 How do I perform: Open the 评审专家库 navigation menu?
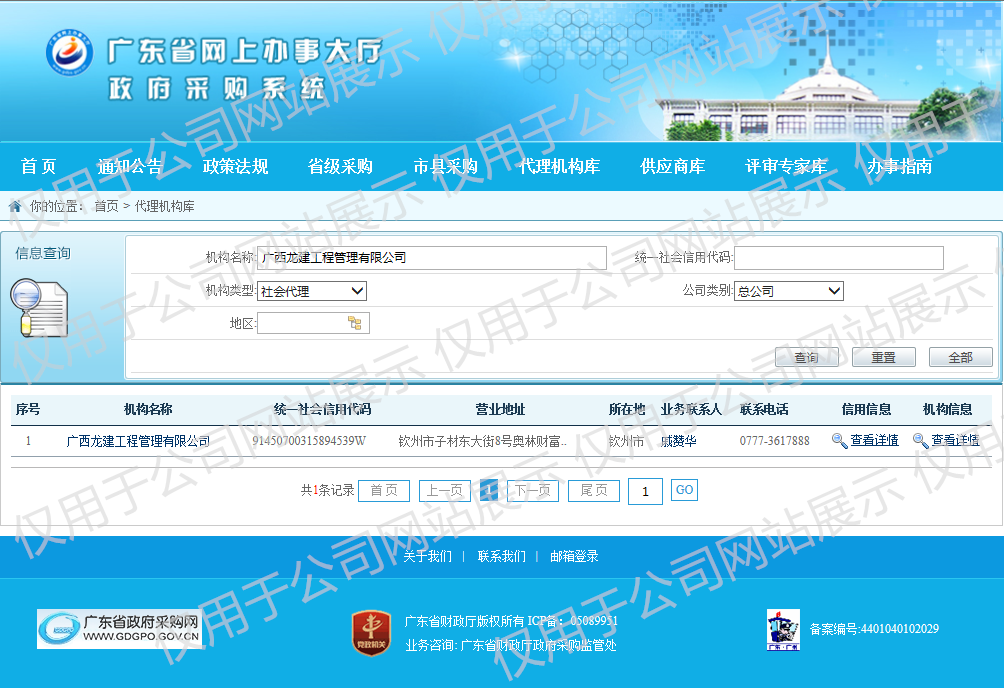[786, 166]
